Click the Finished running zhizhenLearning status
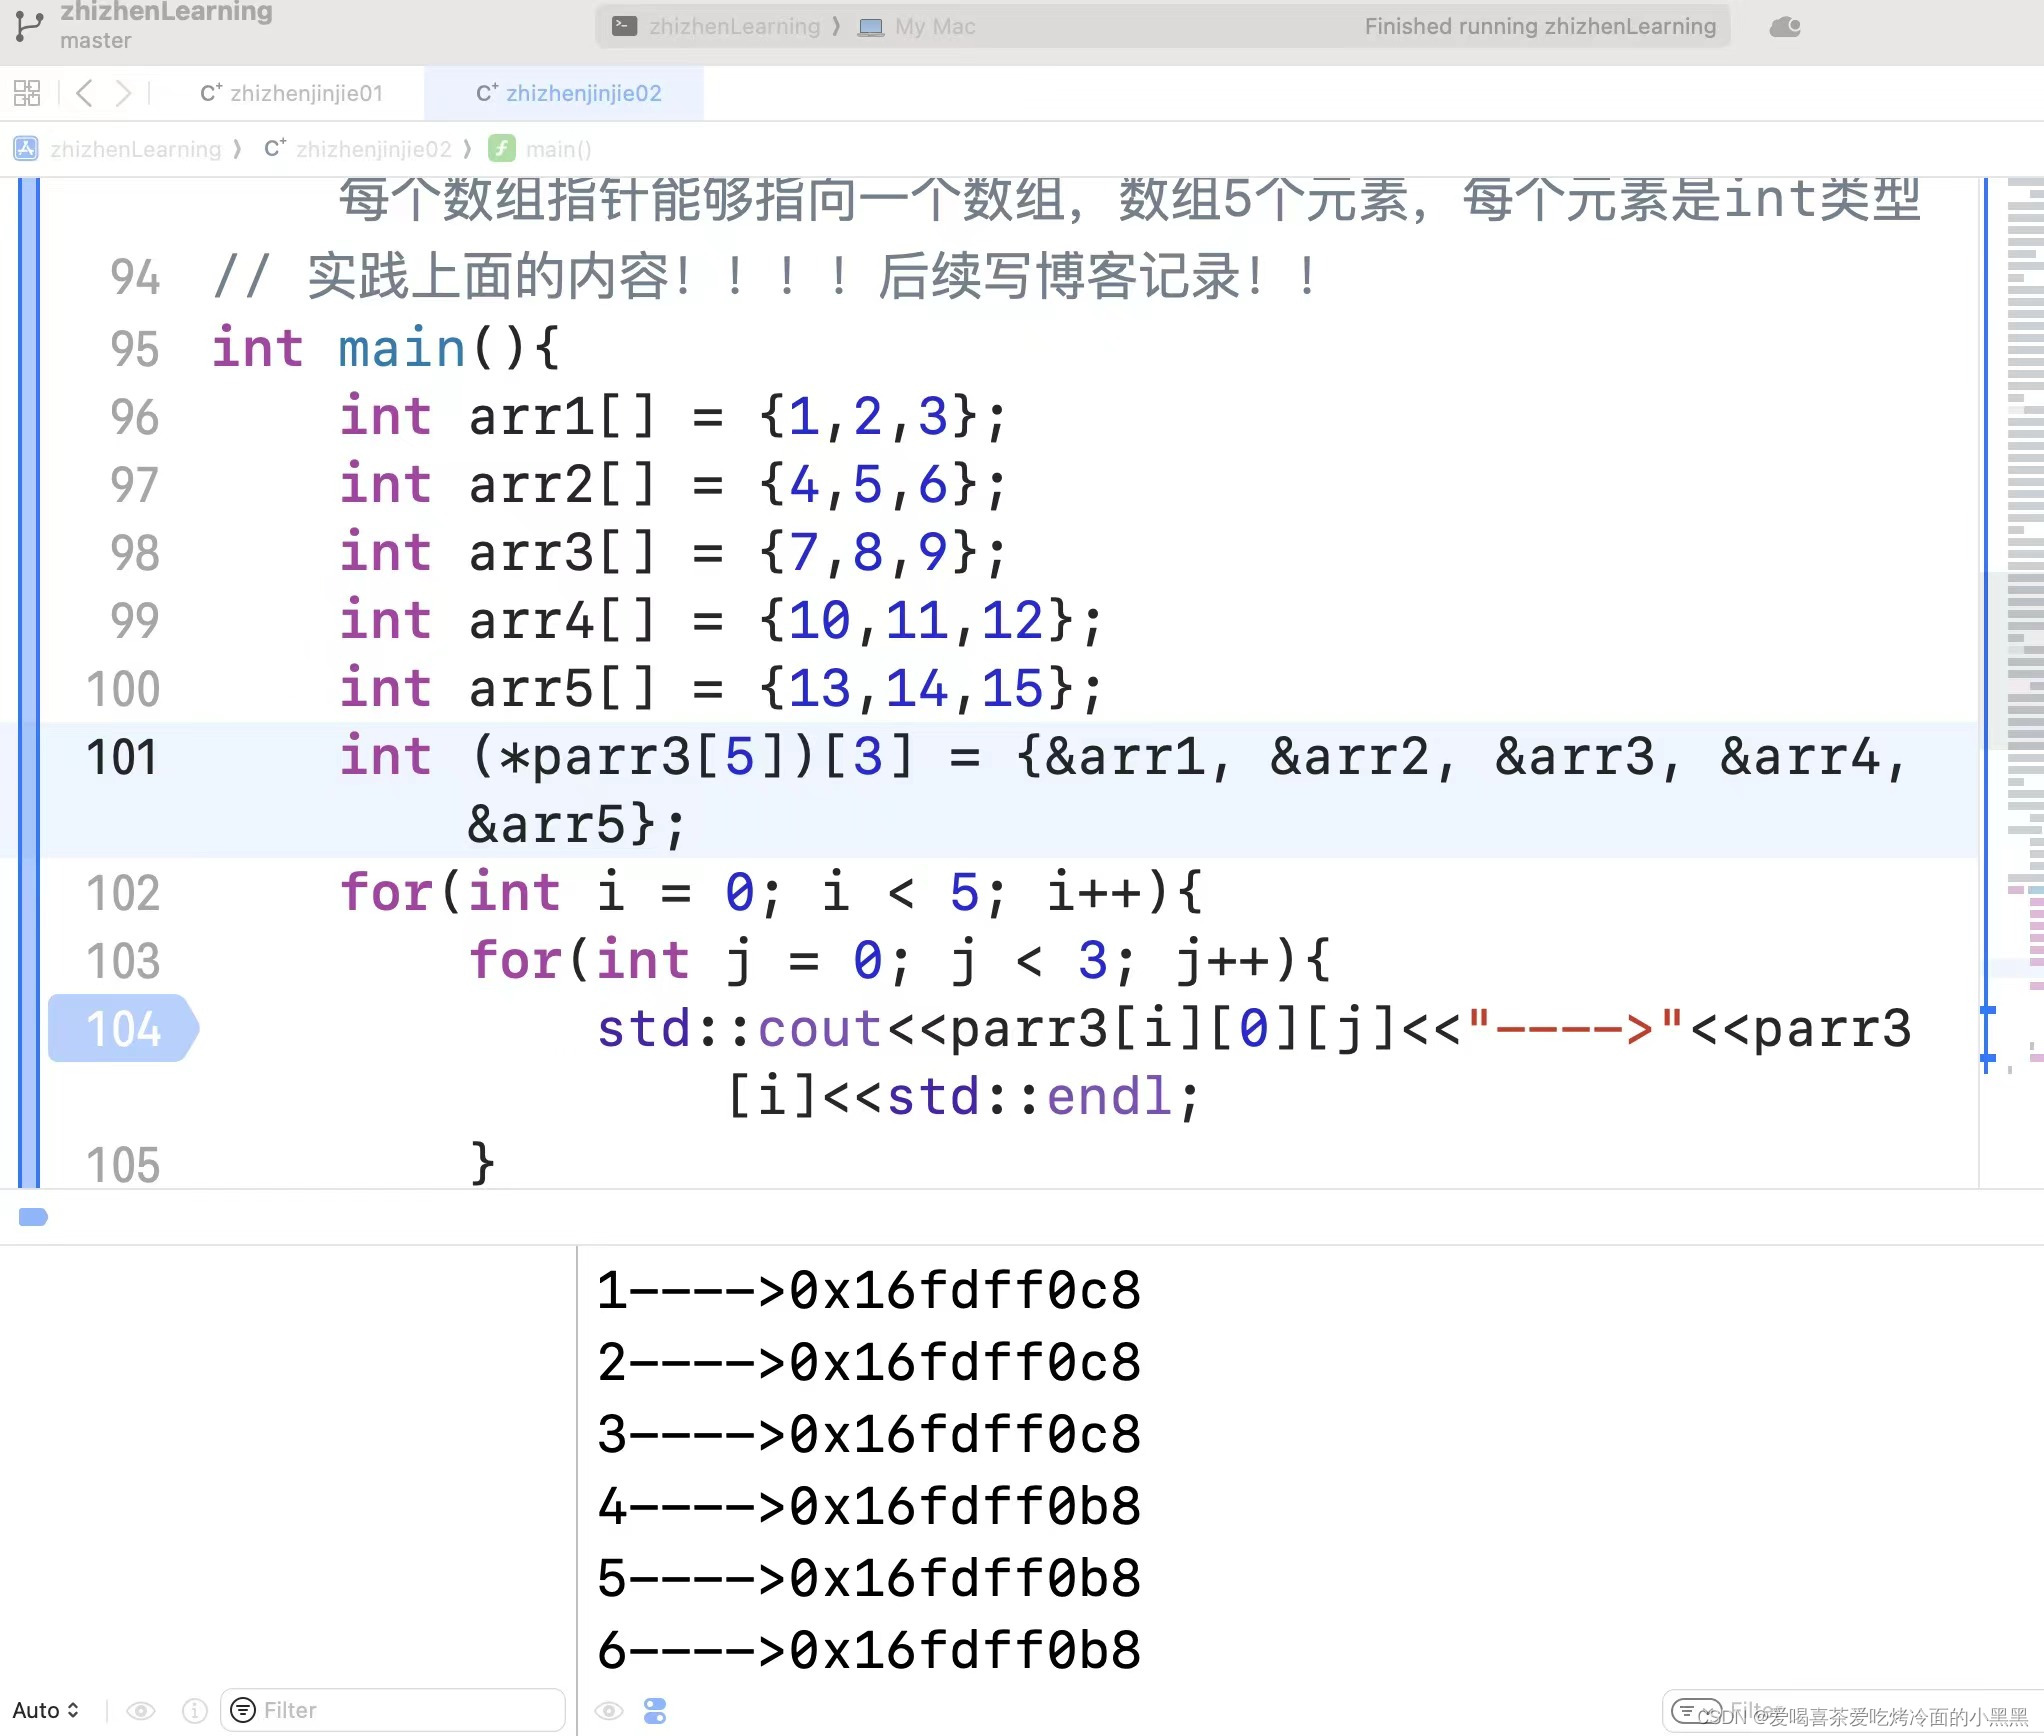The height and width of the screenshot is (1736, 2044). click(x=1540, y=27)
